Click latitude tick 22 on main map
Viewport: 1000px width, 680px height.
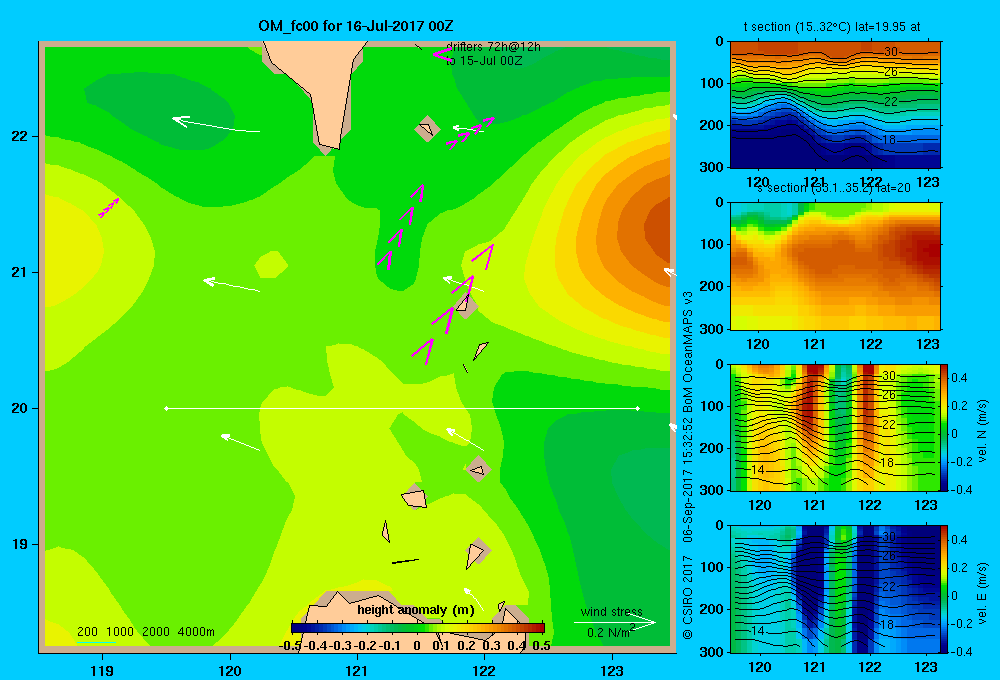point(20,137)
